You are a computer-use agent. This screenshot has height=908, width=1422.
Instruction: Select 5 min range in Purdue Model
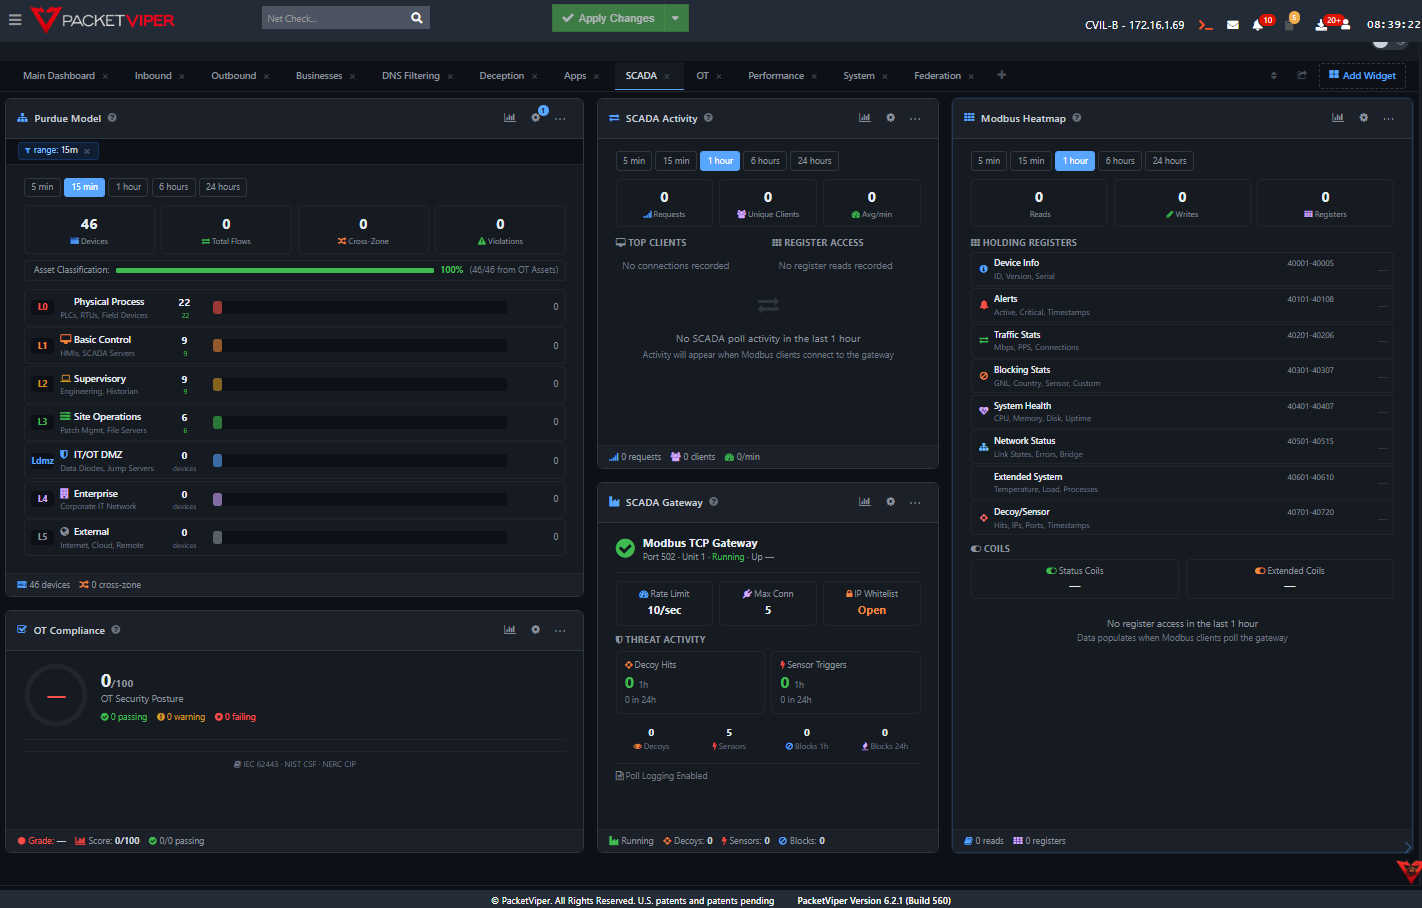[42, 187]
